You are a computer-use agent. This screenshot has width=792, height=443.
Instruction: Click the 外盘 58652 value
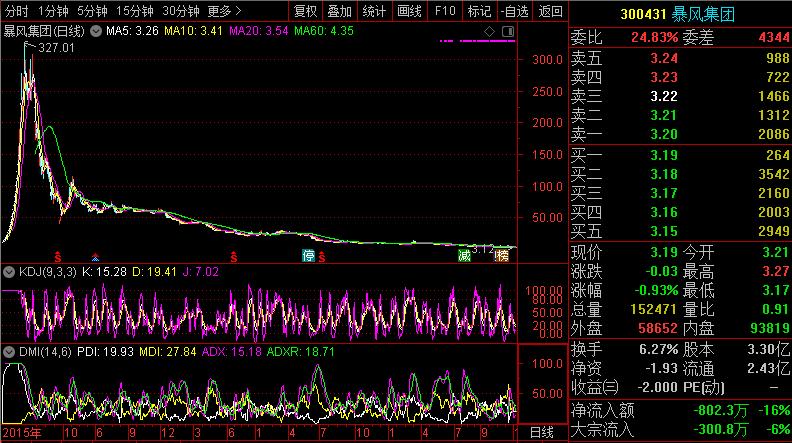[x=658, y=328]
